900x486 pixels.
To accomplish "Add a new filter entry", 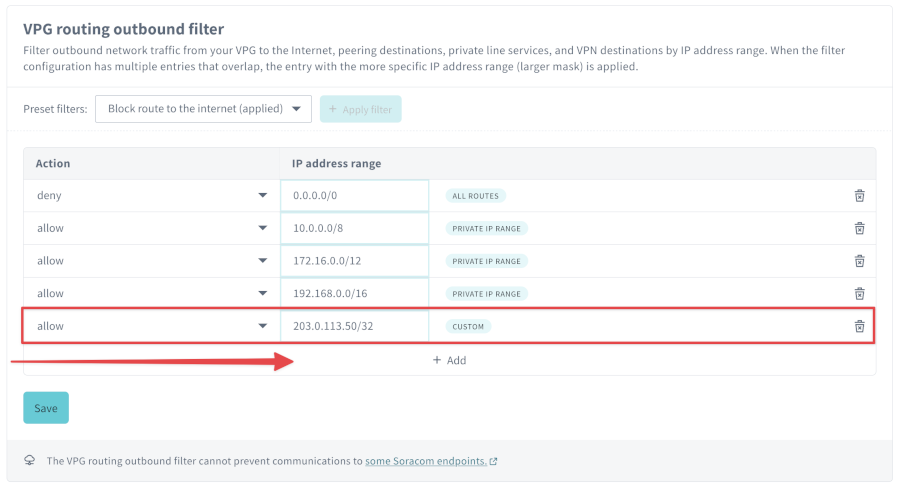I will pyautogui.click(x=449, y=360).
